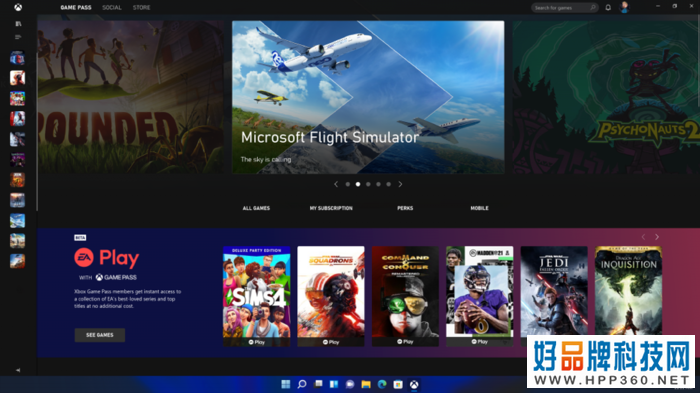Collapse the left sidebar arrow
This screenshot has height=393, width=700.
(18, 370)
